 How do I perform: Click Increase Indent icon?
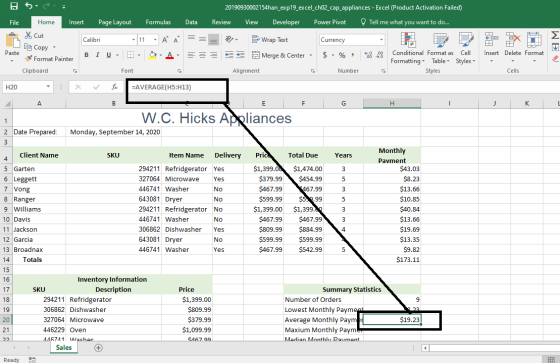click(x=240, y=55)
